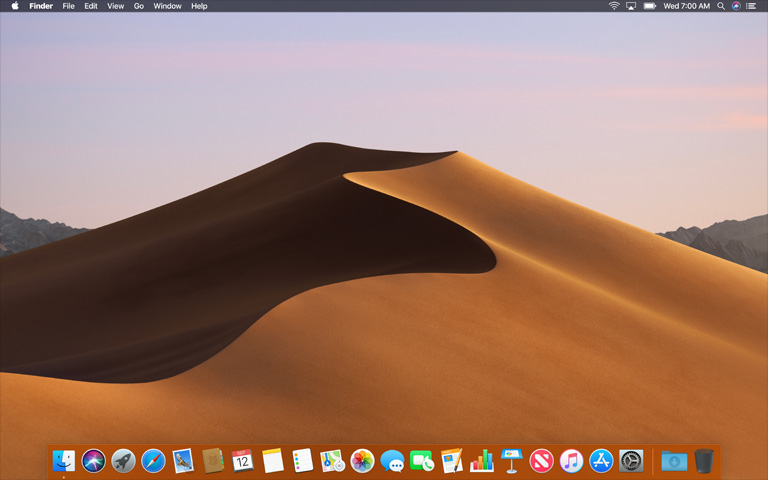
Task: Open Contacts book in Dock
Action: pos(213,461)
